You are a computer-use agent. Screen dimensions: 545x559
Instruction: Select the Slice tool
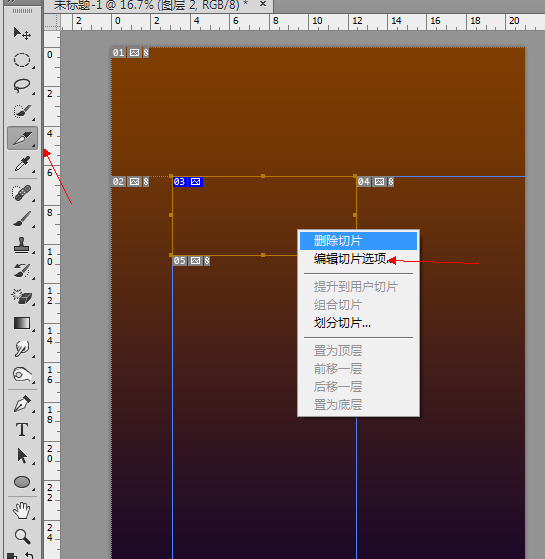(x=22, y=138)
